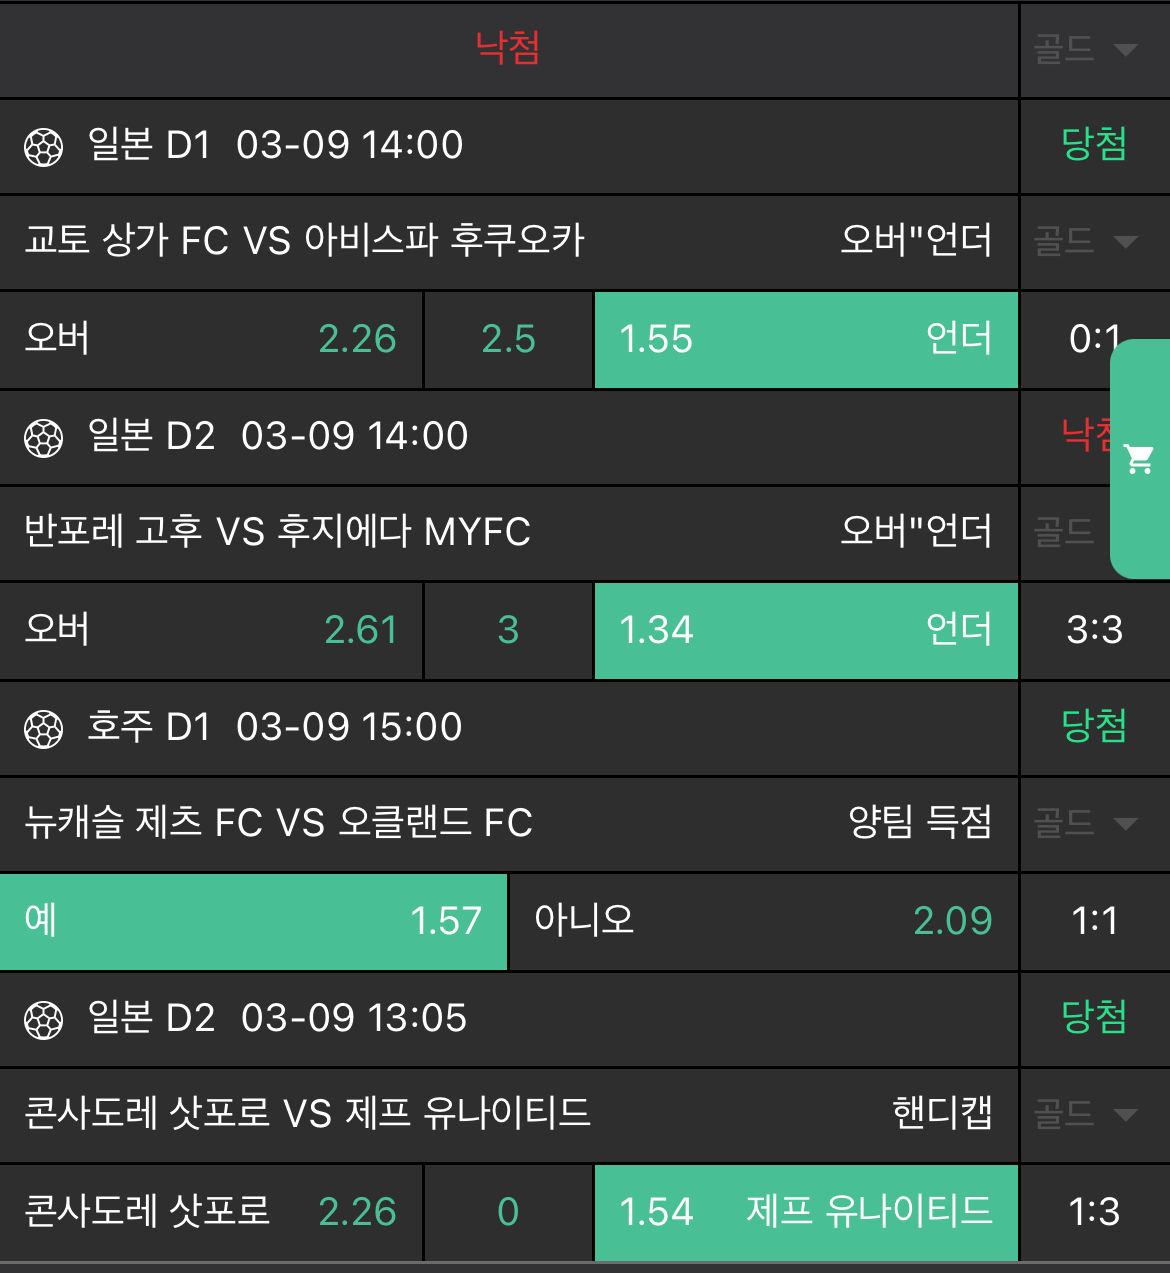The height and width of the screenshot is (1273, 1170).
Task: Pick 예 at 1.57 odds
Action: [x=253, y=921]
